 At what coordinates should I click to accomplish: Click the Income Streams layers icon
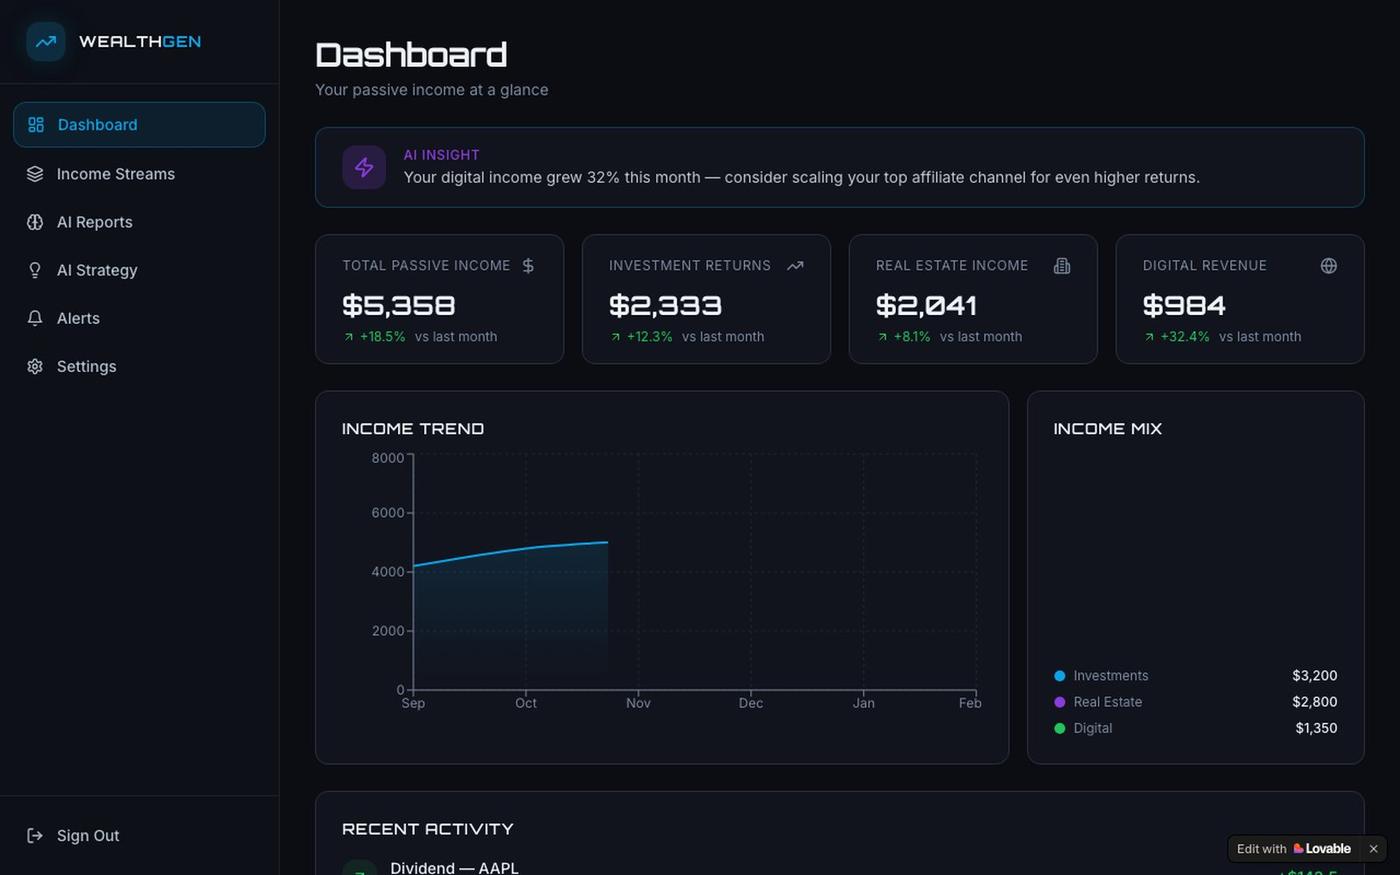tap(35, 174)
